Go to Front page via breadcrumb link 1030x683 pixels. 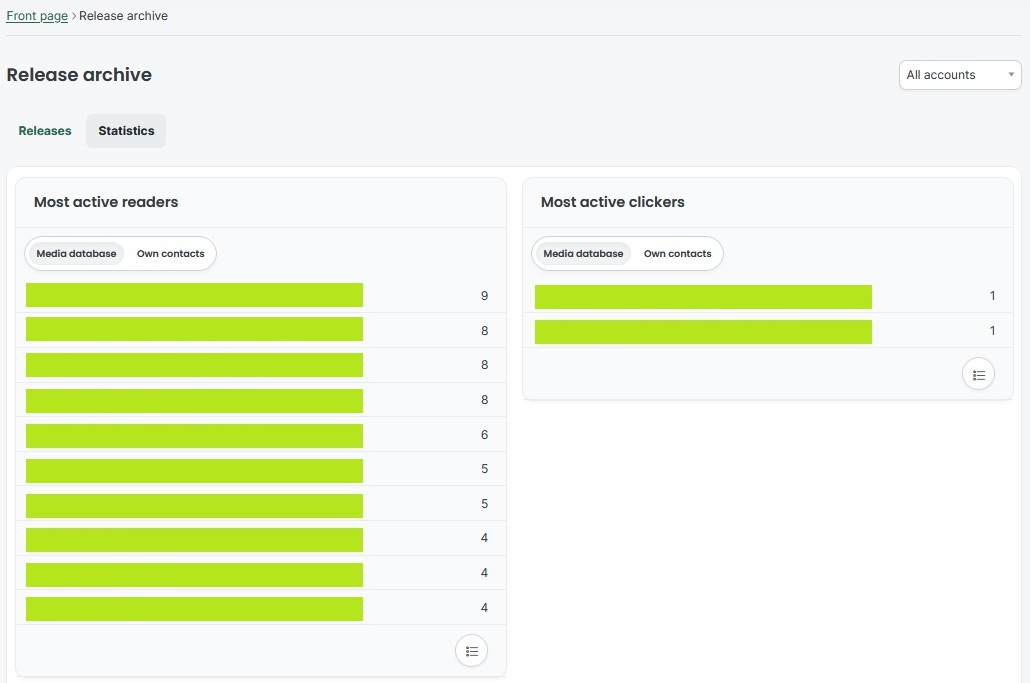[37, 16]
